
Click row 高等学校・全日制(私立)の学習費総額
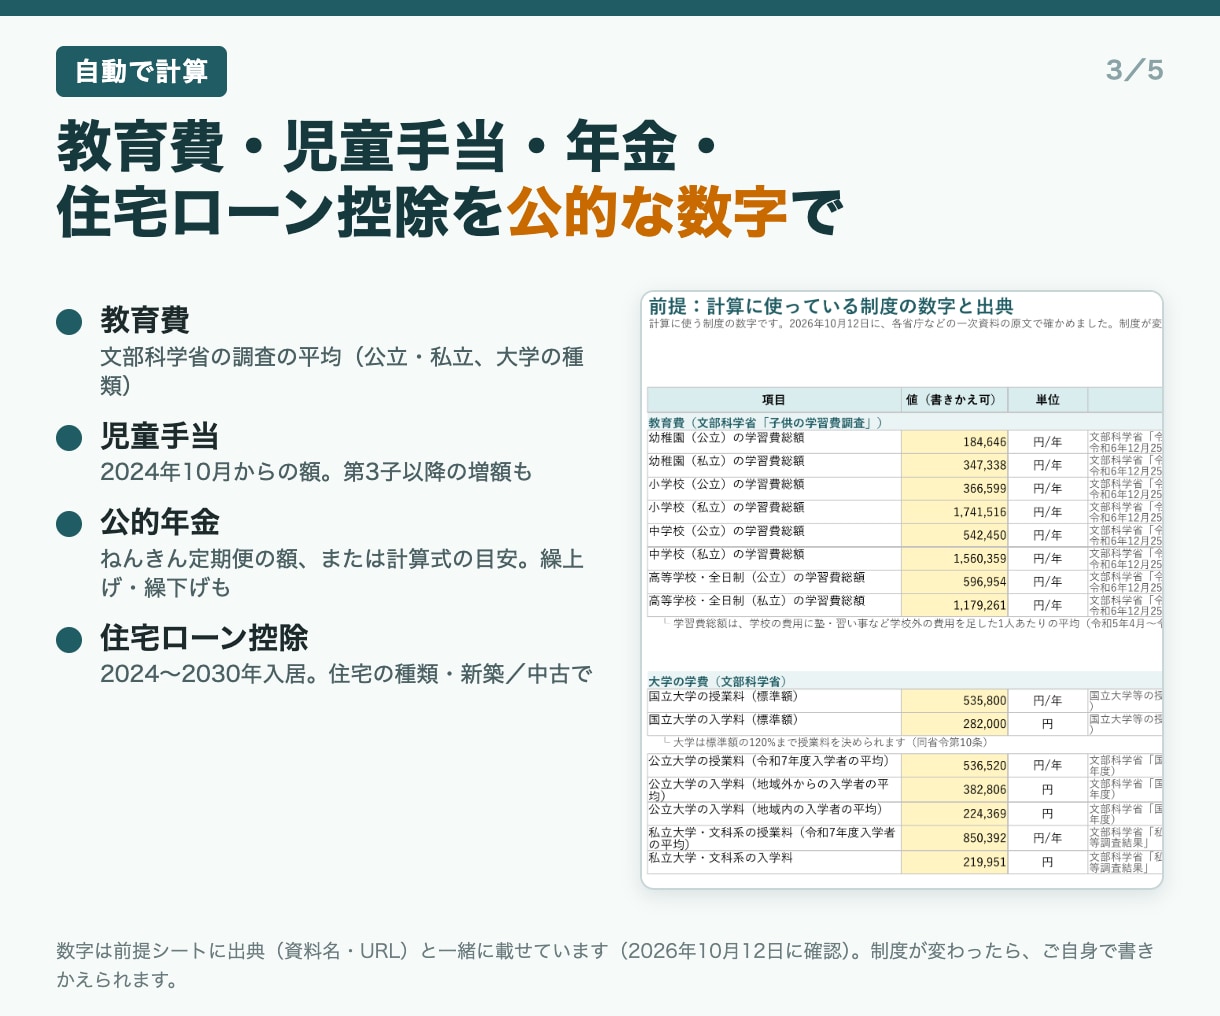(x=905, y=605)
